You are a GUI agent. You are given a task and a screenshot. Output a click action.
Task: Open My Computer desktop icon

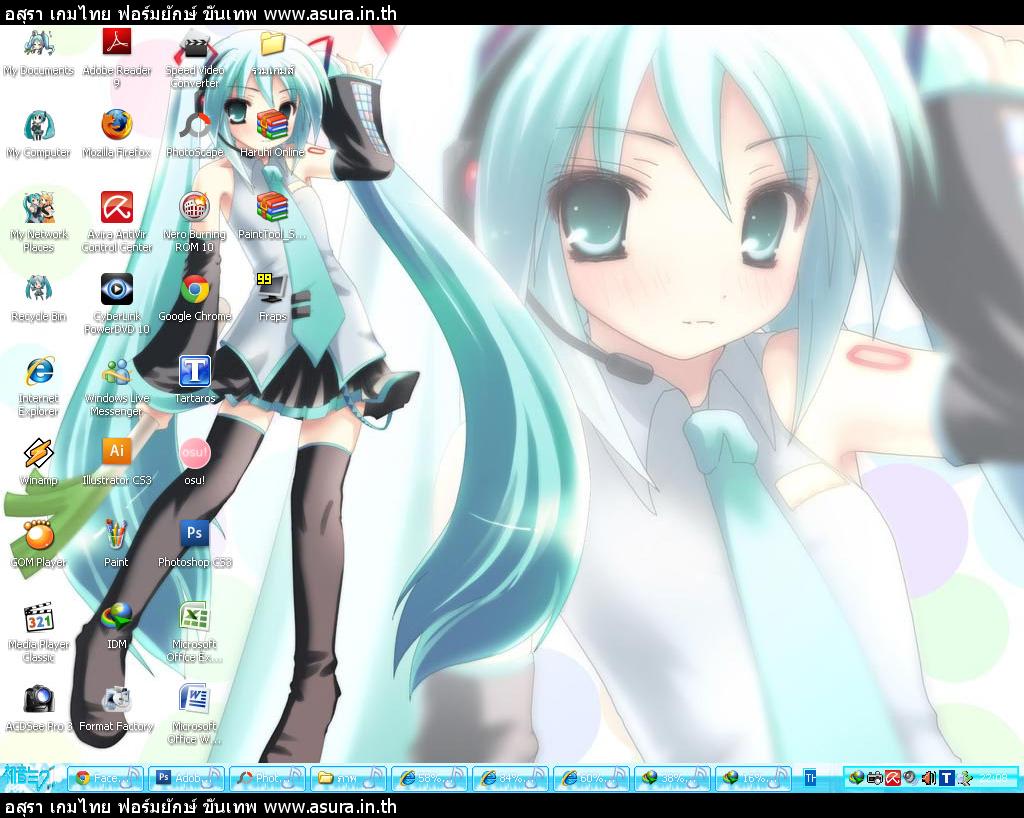(x=39, y=135)
